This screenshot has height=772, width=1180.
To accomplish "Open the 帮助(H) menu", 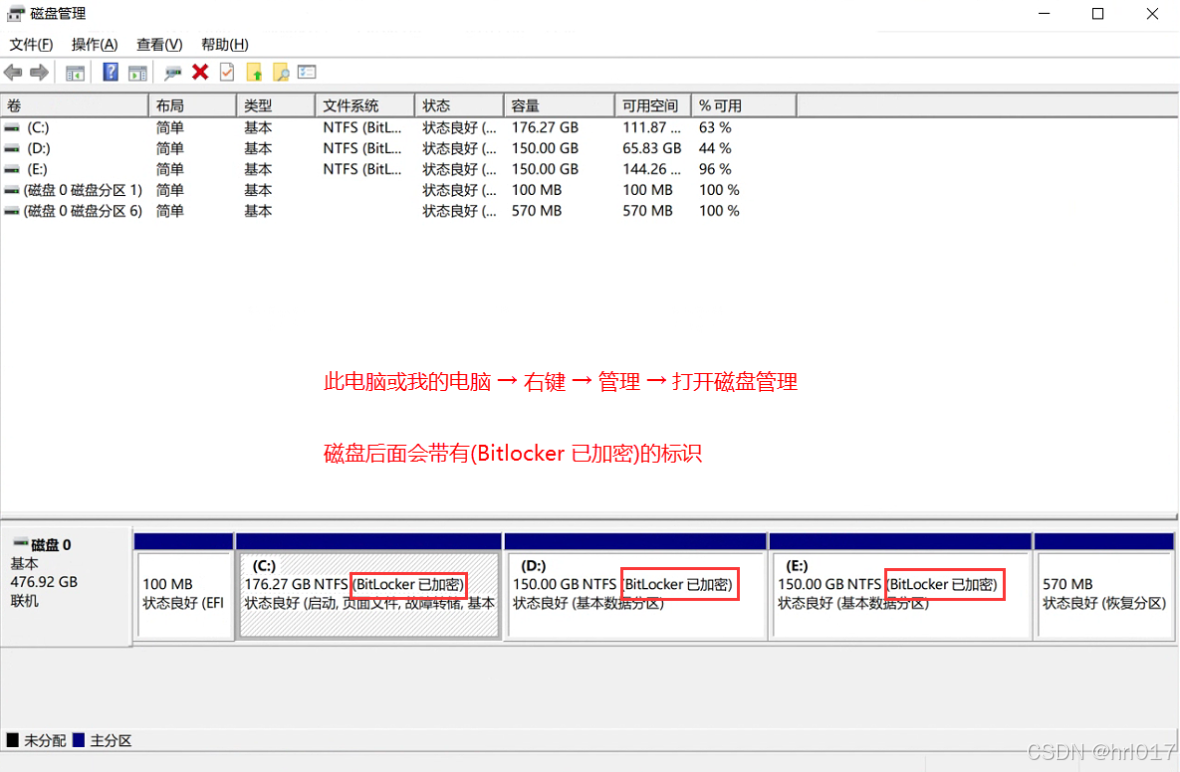I will coord(225,44).
